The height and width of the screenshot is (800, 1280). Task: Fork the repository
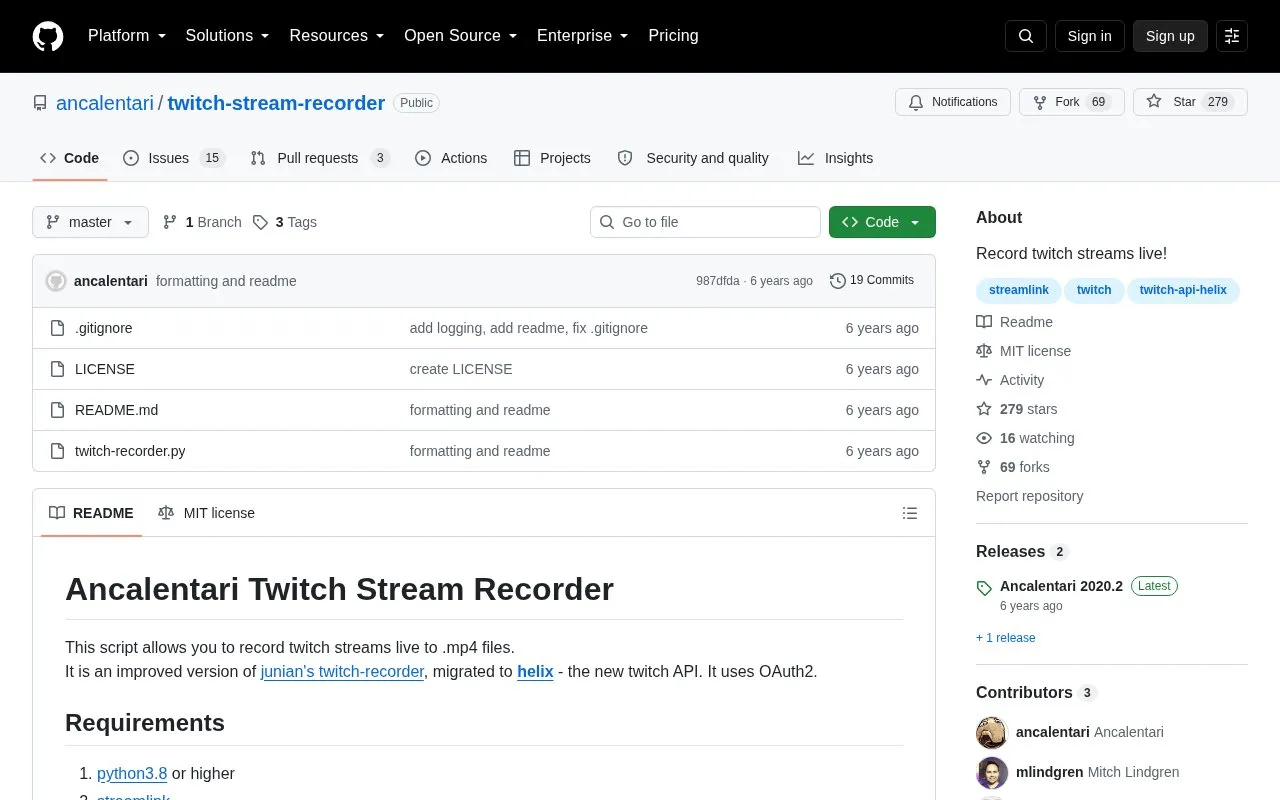[x=1072, y=102]
